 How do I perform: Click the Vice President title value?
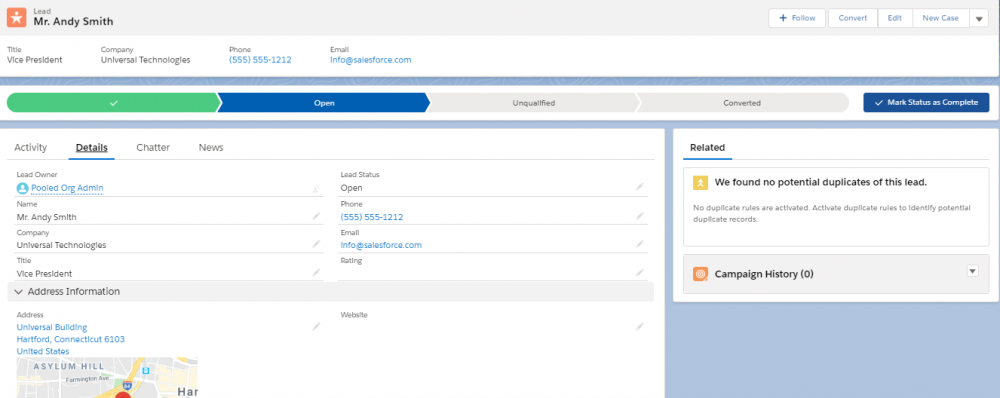44,274
